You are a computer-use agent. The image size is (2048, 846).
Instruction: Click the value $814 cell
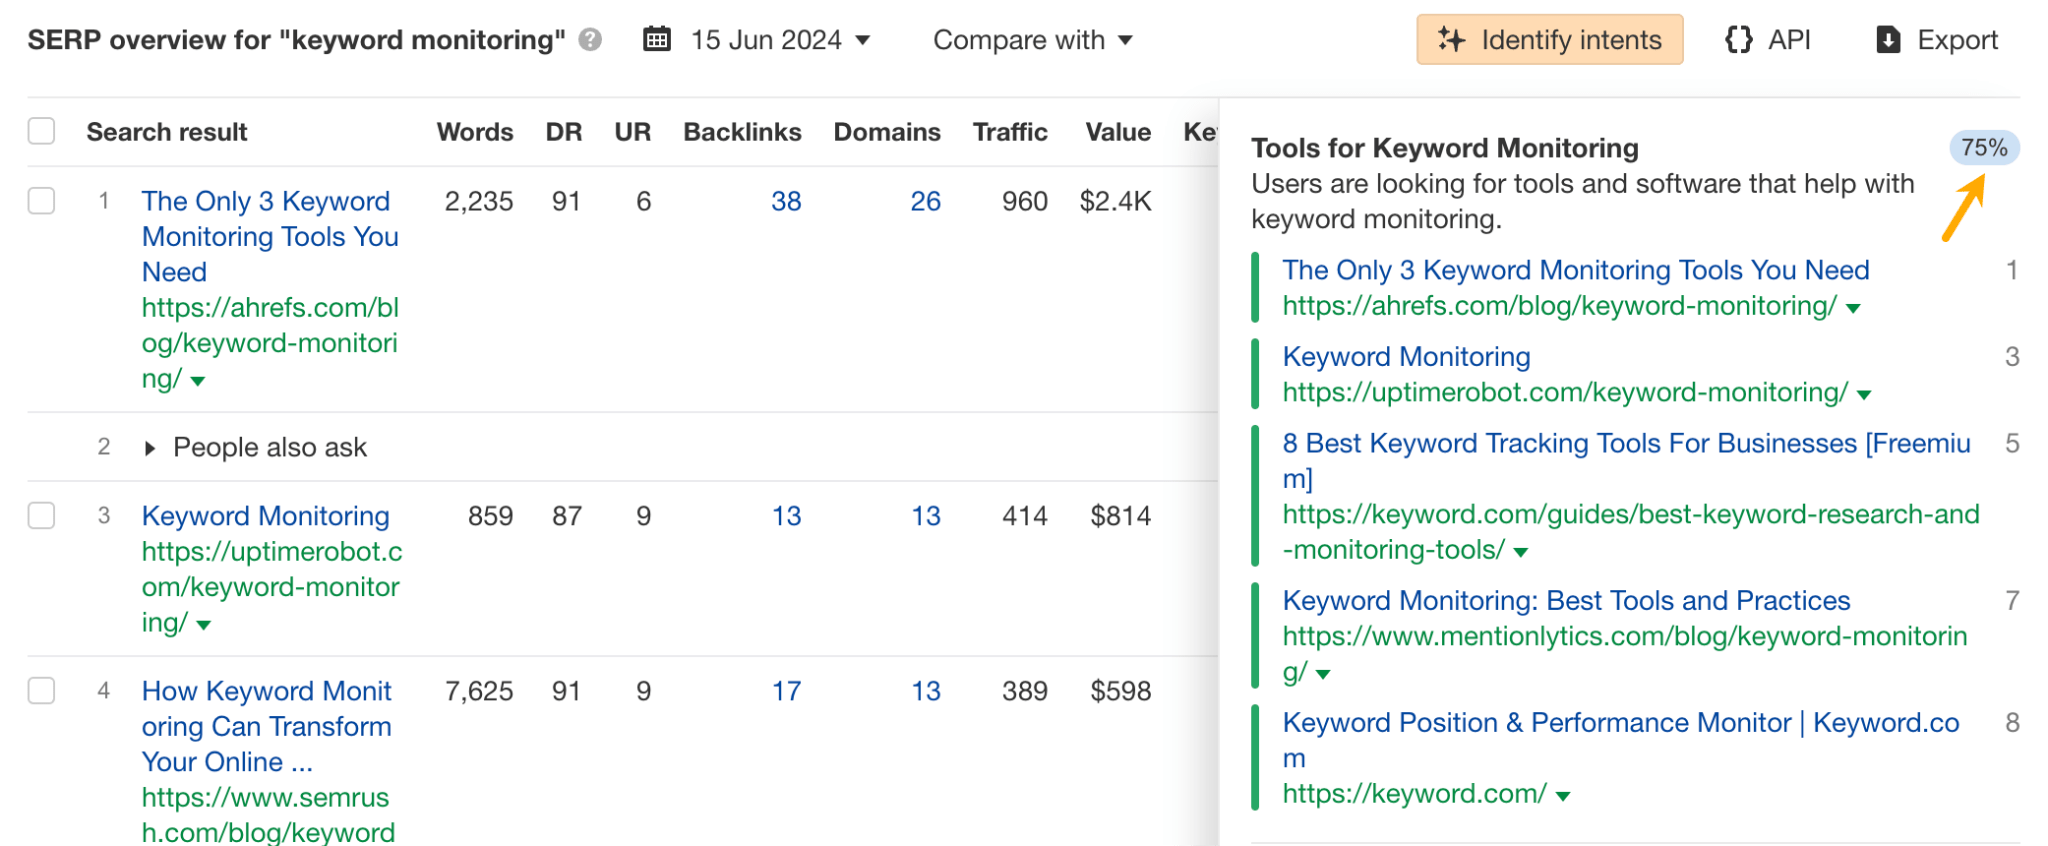1120,516
